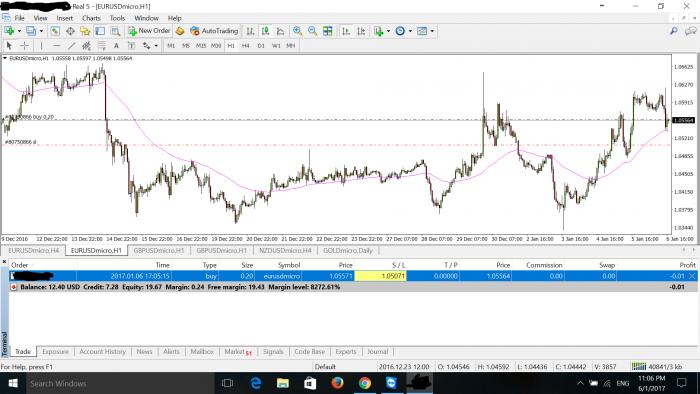
Task: Open the Windows Start menu
Action: pyautogui.click(x=12, y=383)
